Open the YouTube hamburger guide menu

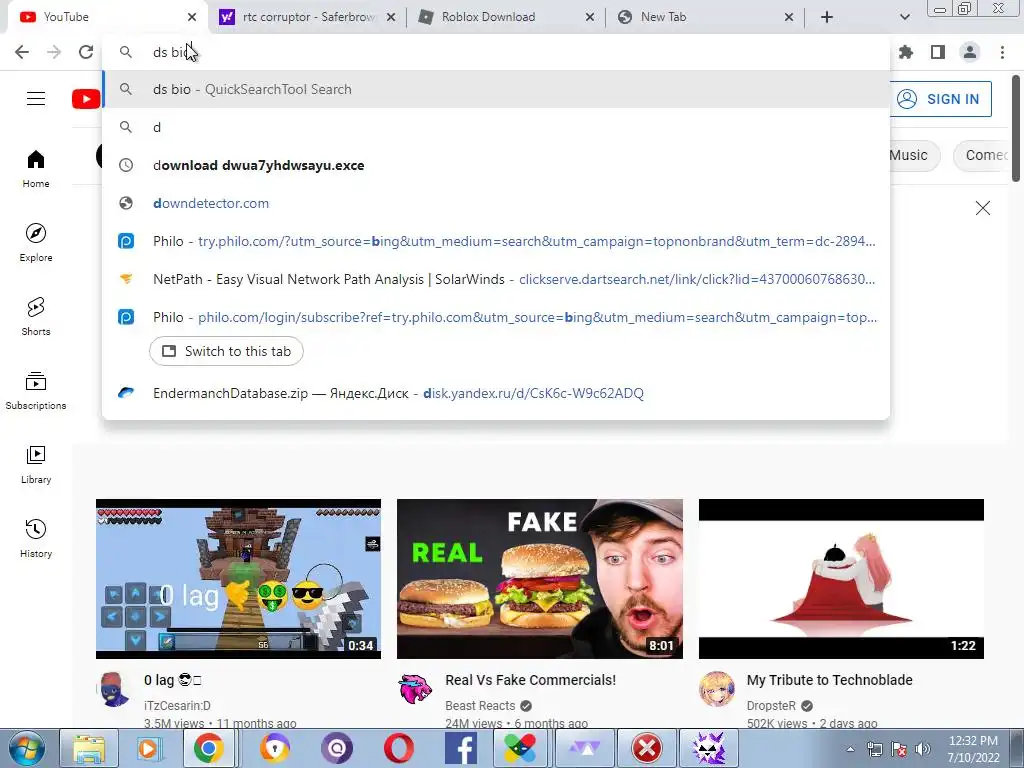[x=36, y=99]
